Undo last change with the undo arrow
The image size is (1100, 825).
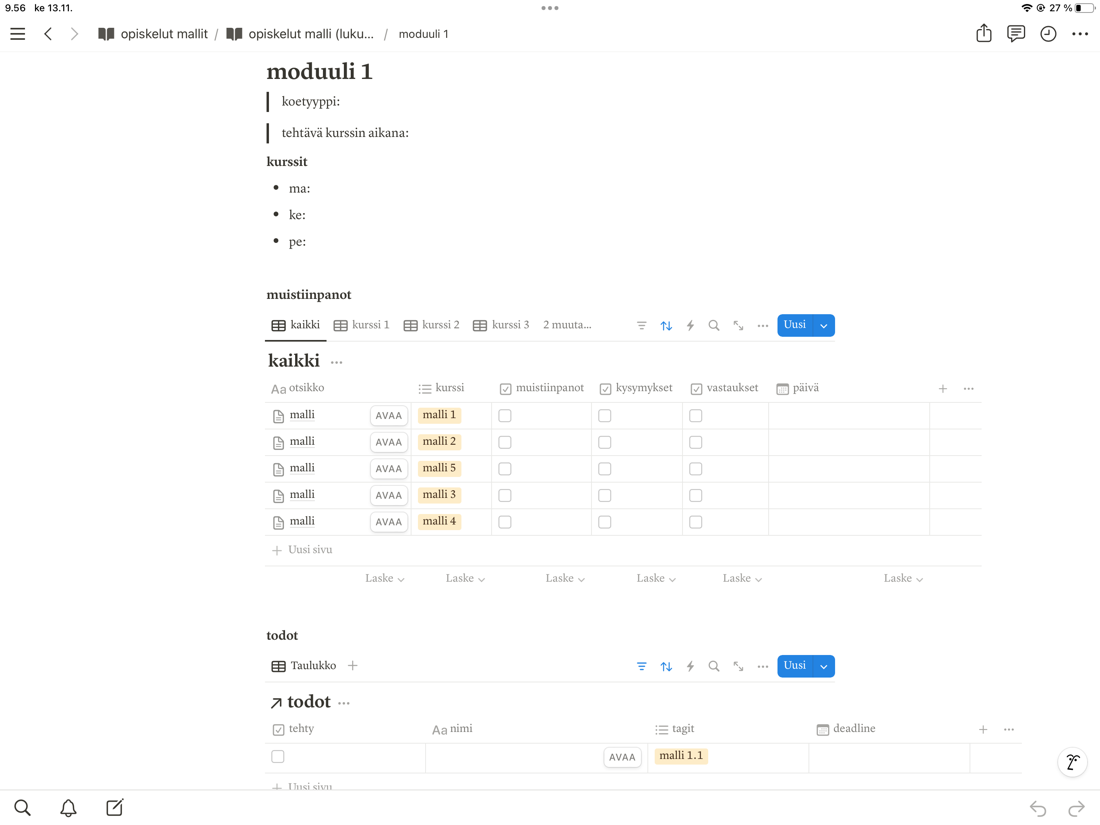click(1037, 808)
